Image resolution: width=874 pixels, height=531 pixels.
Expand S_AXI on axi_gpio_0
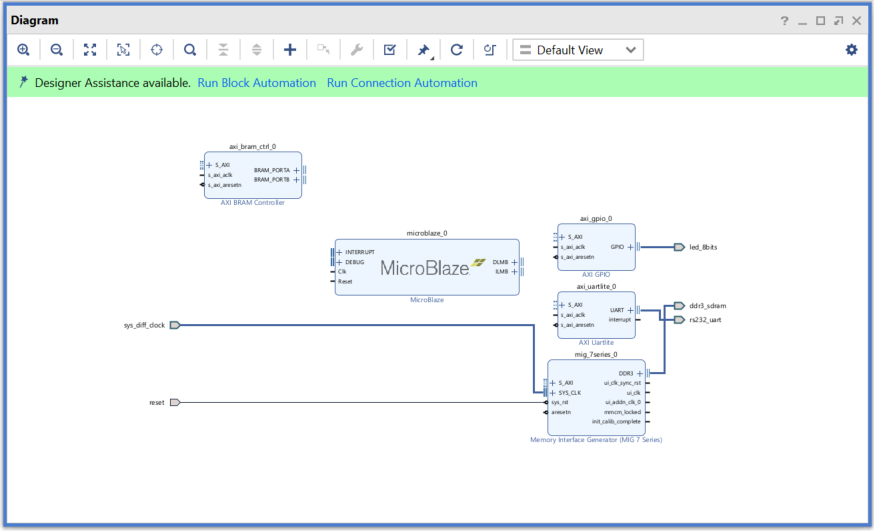pos(562,237)
